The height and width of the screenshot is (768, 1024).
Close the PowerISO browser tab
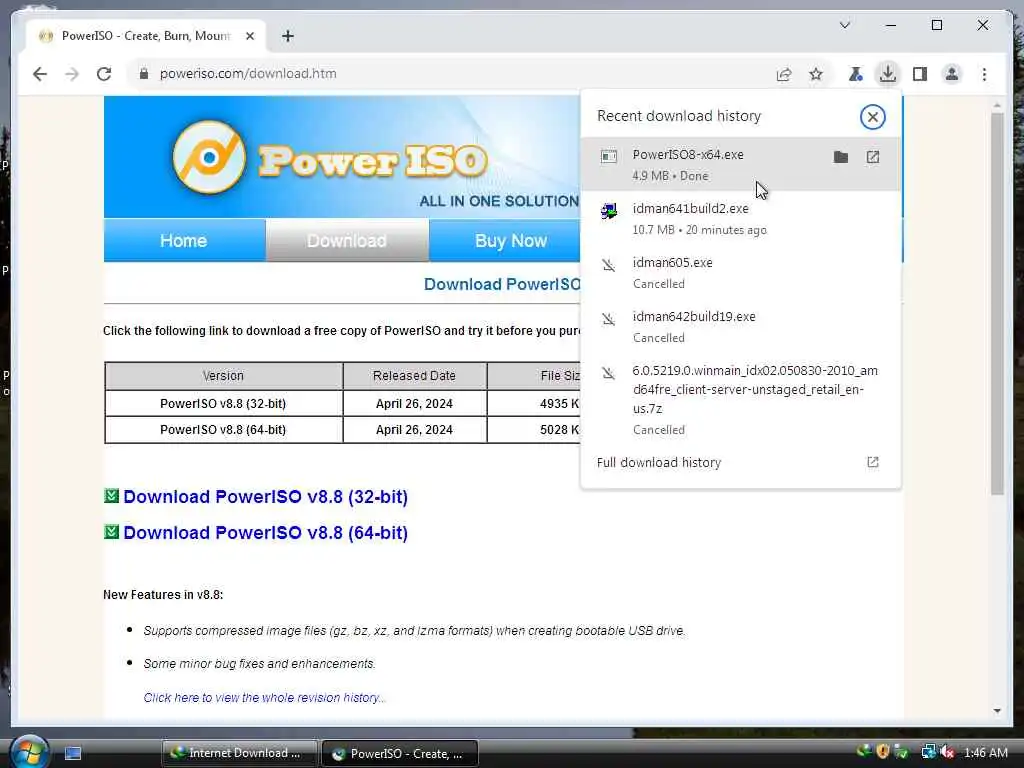click(x=249, y=36)
